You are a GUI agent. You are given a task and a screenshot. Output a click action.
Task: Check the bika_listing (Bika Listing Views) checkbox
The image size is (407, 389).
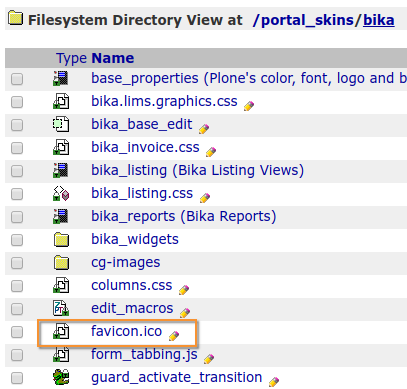17,171
